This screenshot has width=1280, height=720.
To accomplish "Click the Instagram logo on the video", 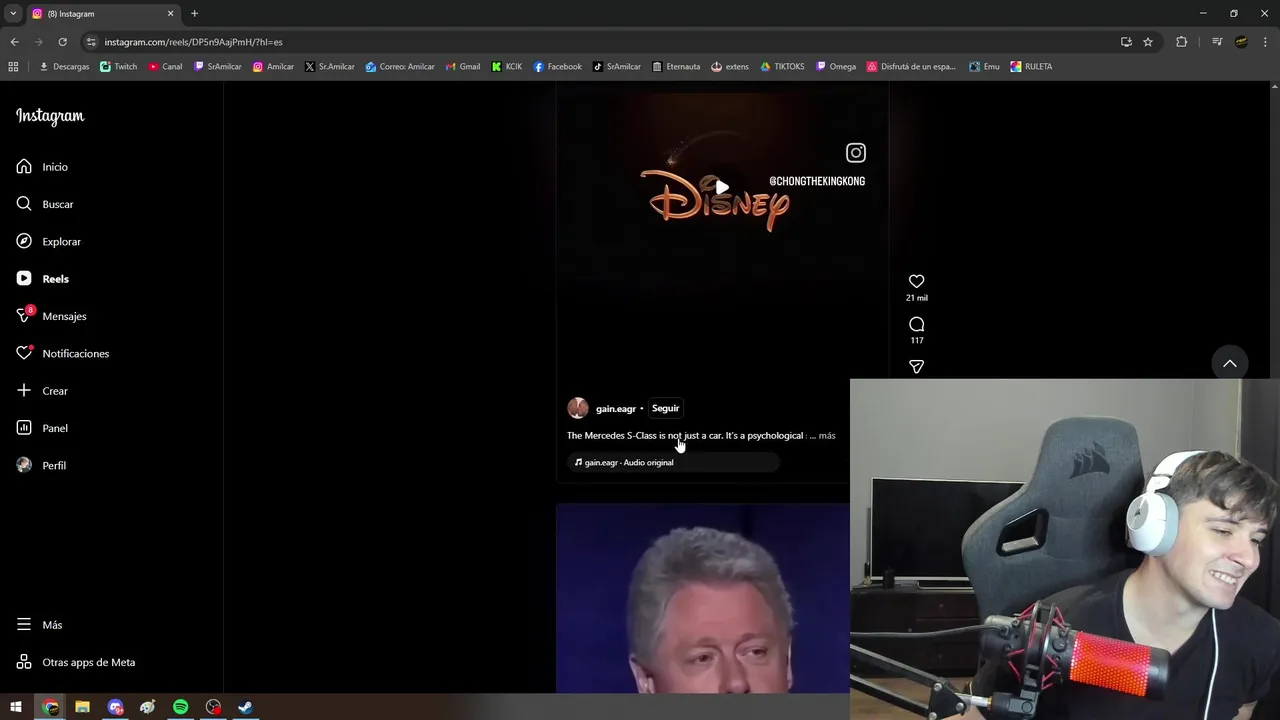I will point(856,153).
